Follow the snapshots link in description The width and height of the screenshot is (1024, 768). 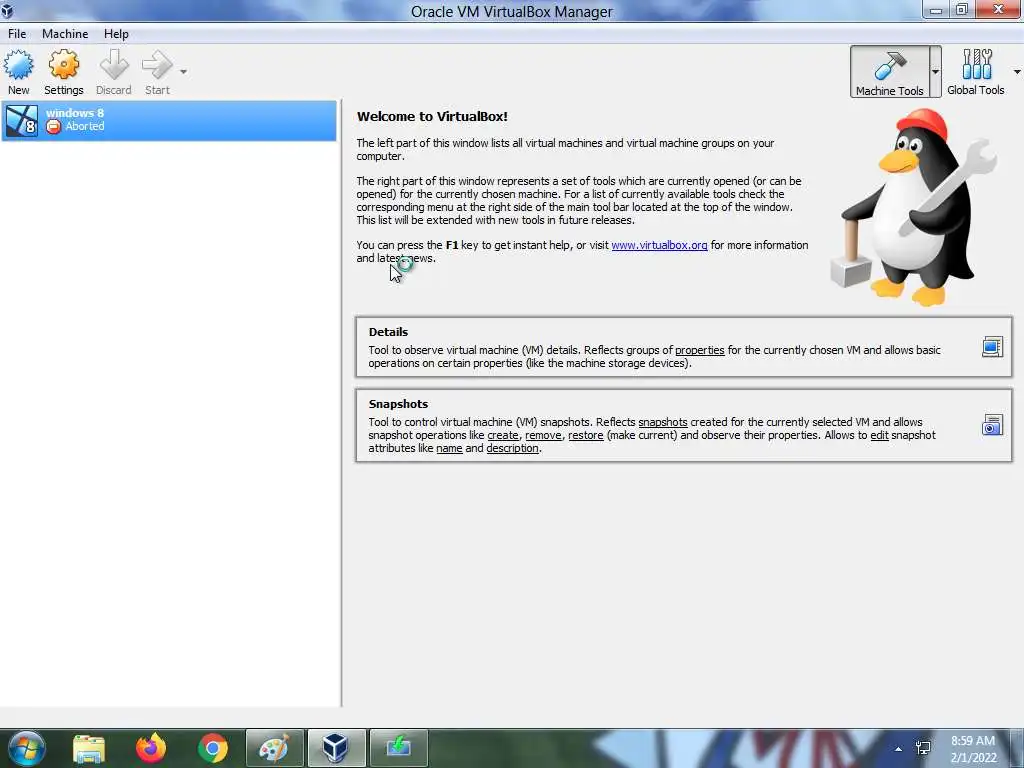point(663,422)
